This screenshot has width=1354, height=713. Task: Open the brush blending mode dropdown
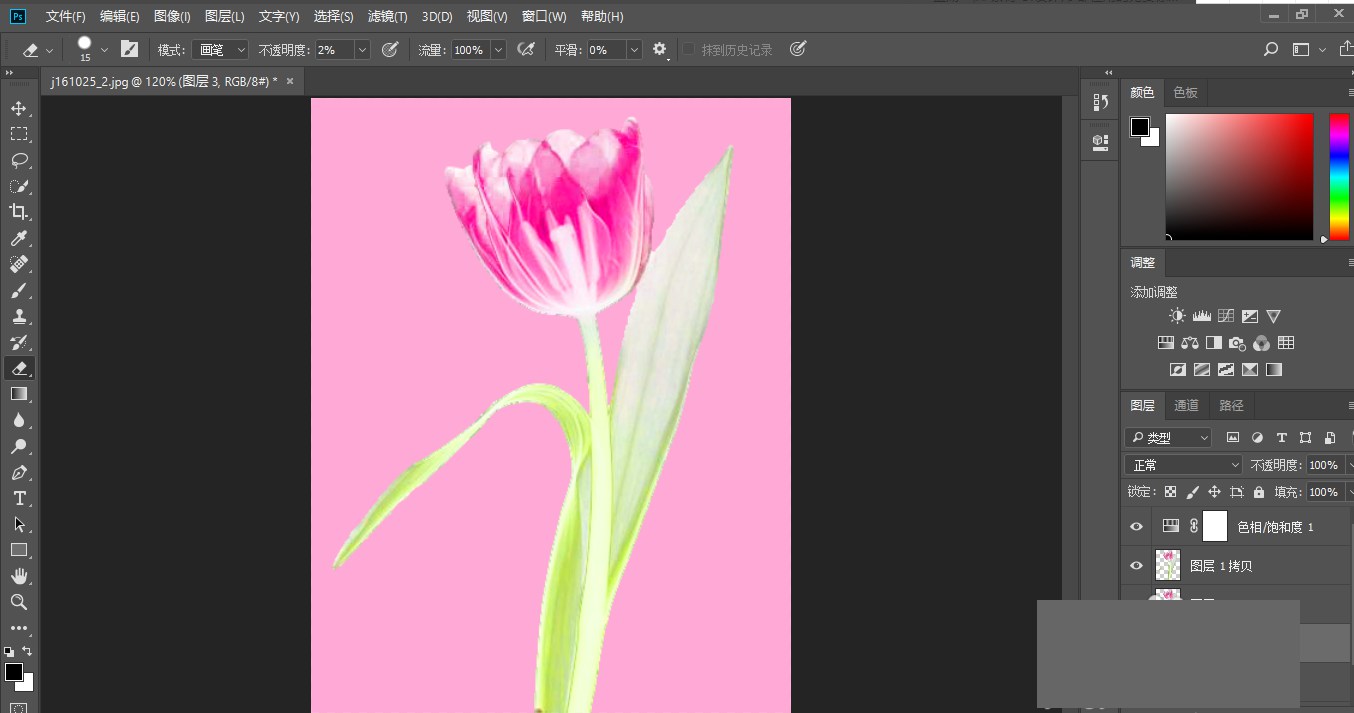[x=219, y=49]
